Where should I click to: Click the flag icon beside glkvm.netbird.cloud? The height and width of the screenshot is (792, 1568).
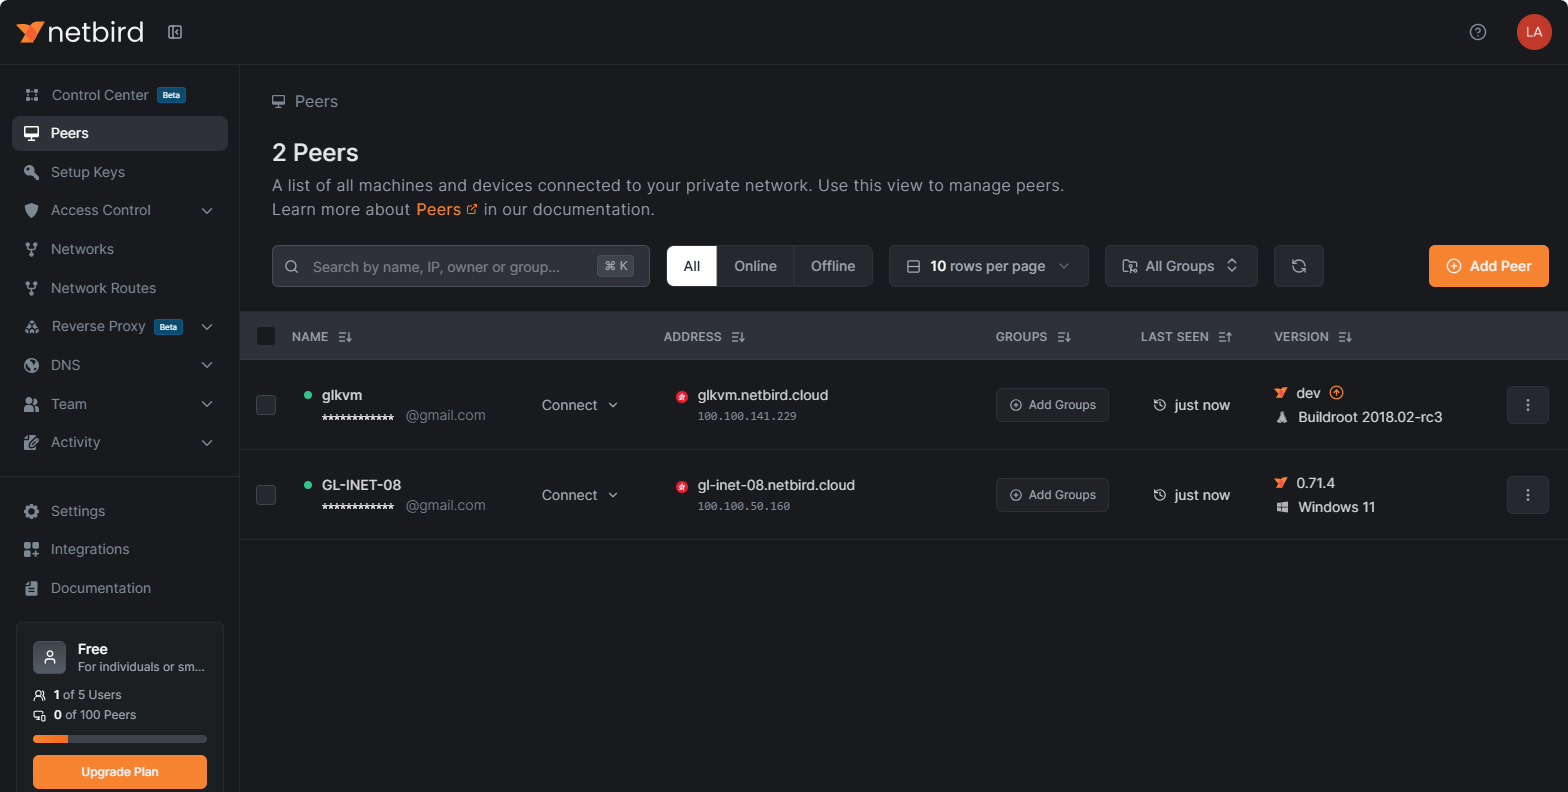[682, 397]
